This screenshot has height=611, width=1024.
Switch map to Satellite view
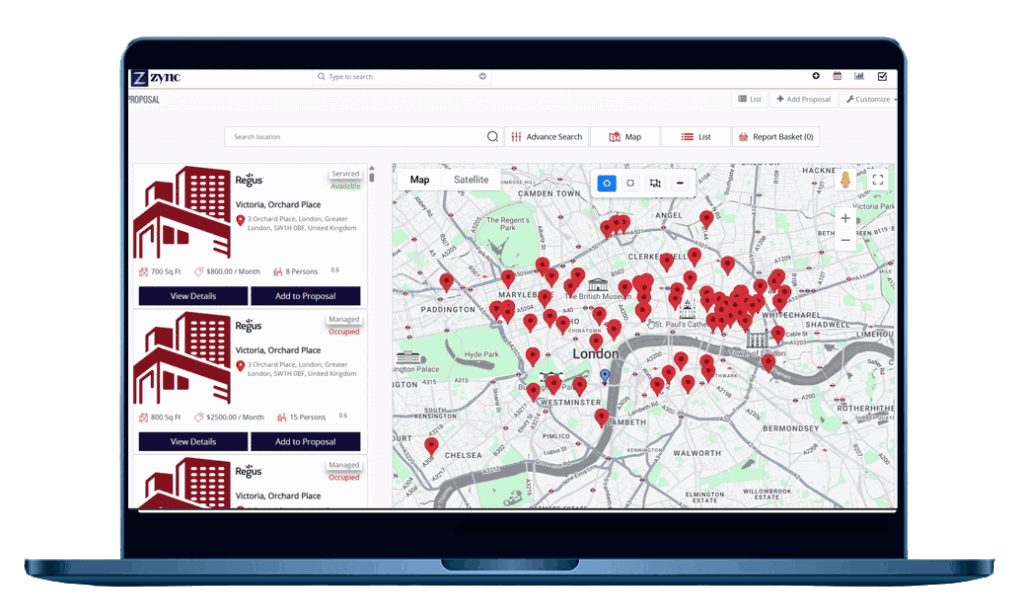click(x=471, y=180)
